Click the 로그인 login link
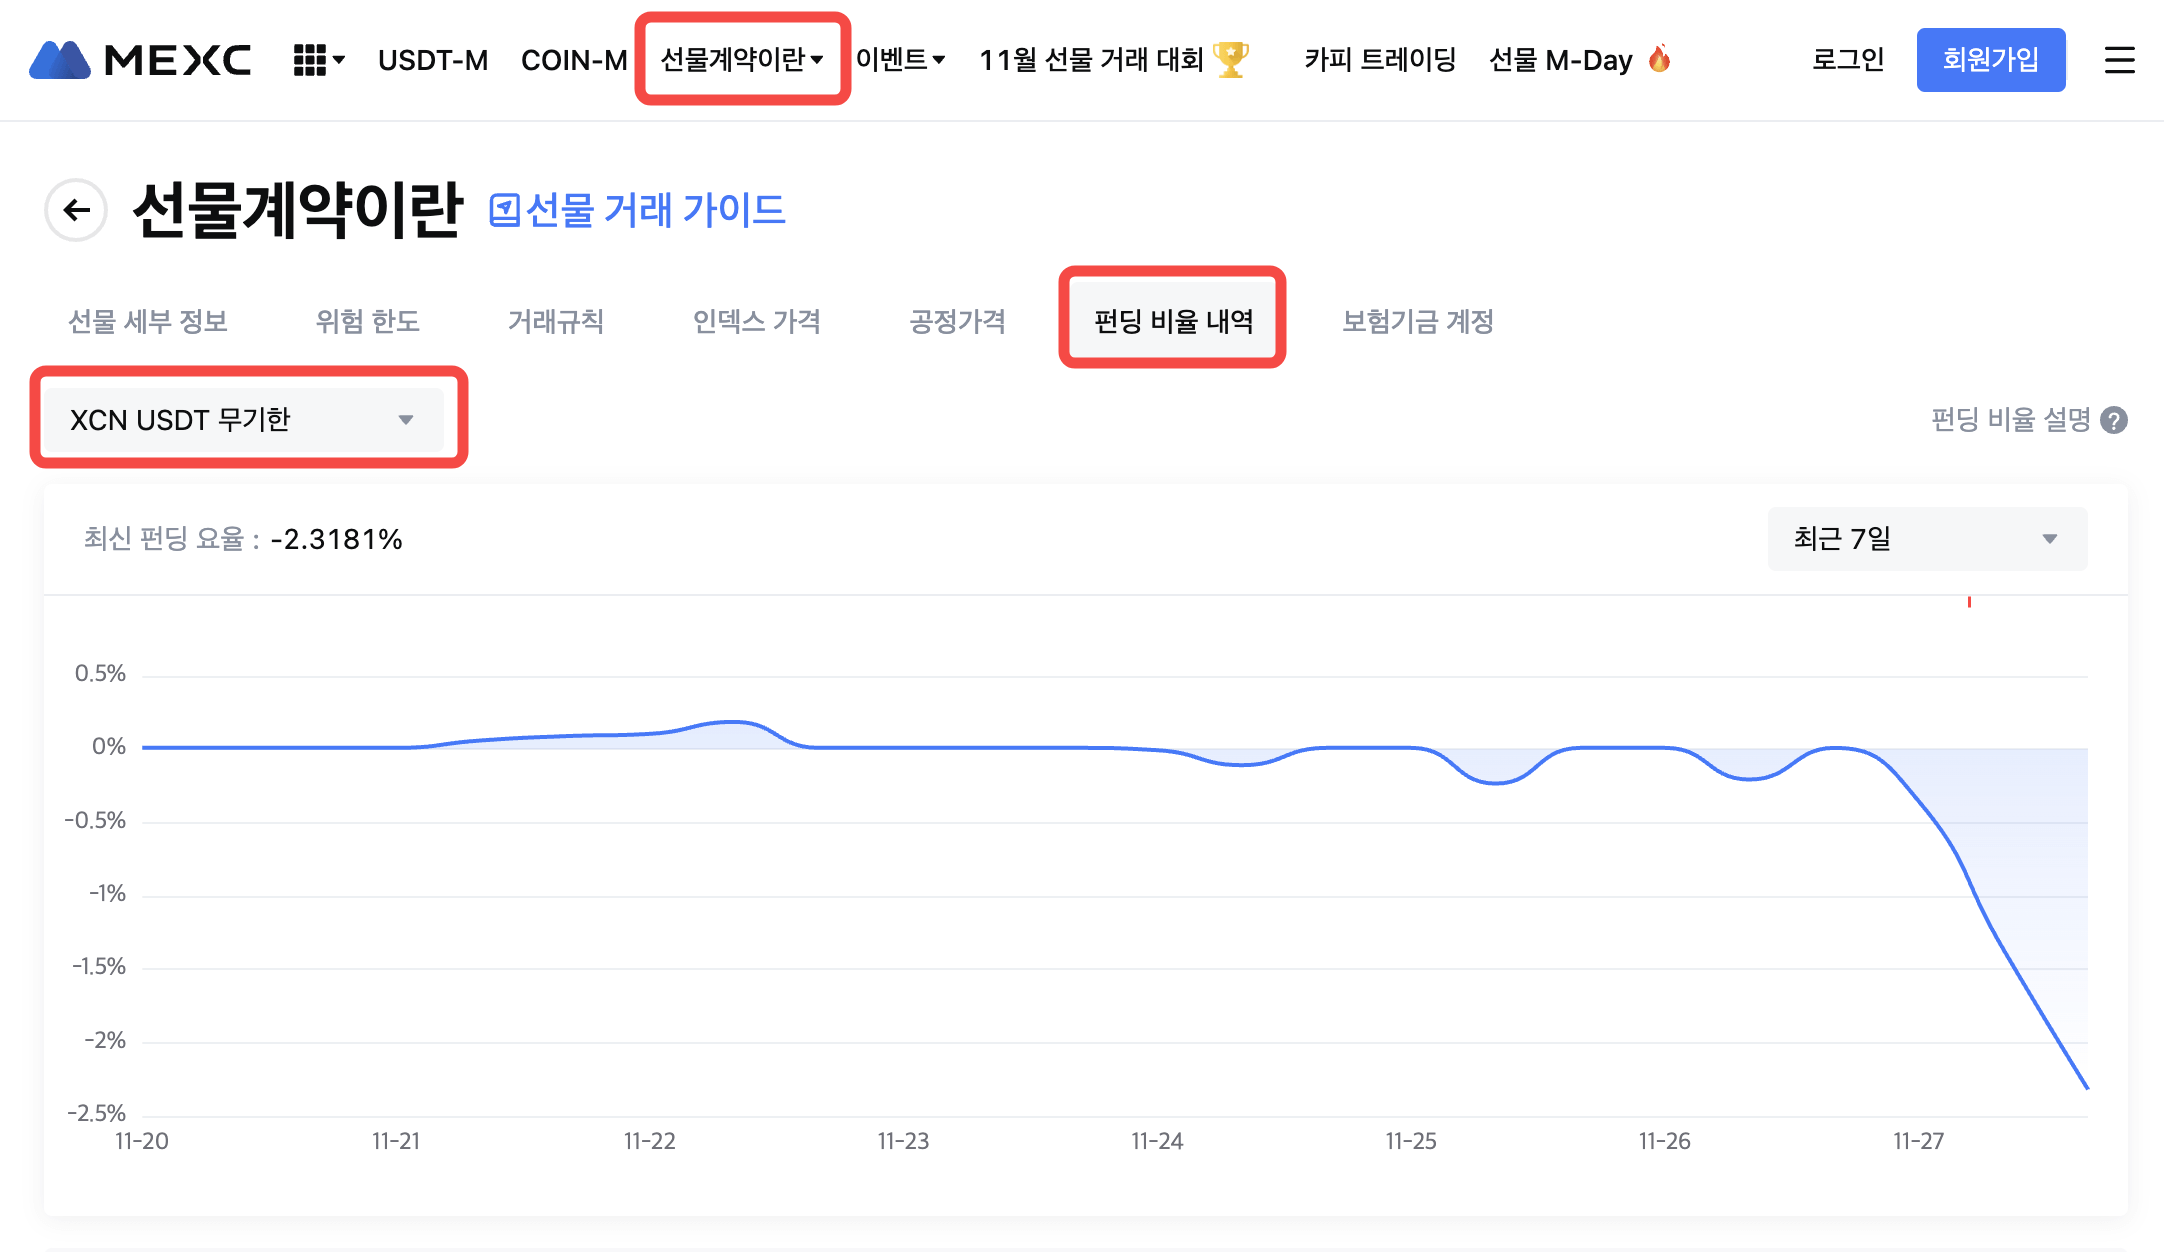The height and width of the screenshot is (1252, 2164). [1848, 60]
